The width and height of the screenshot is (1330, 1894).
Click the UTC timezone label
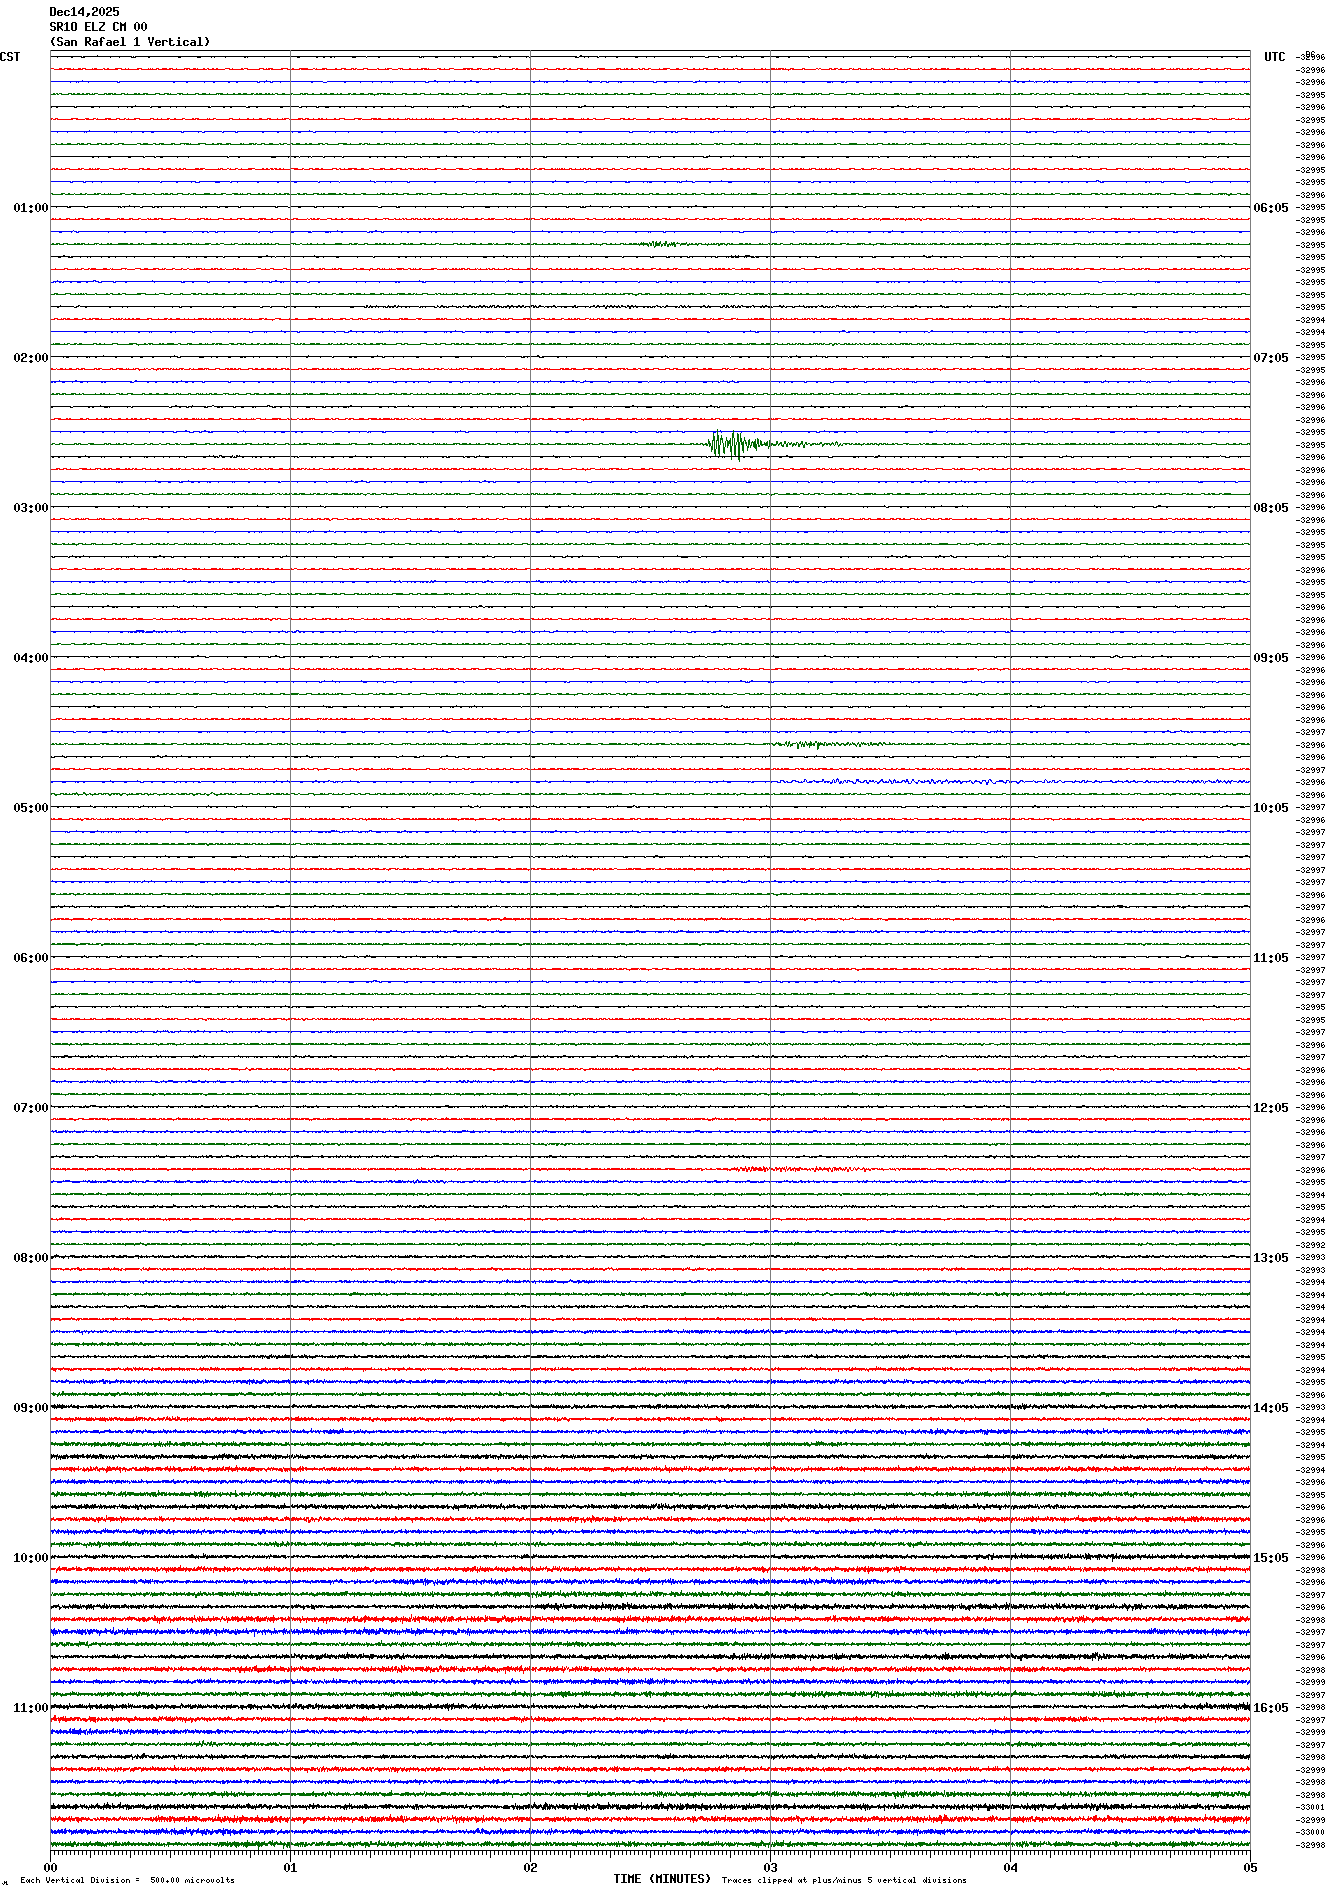[1274, 57]
